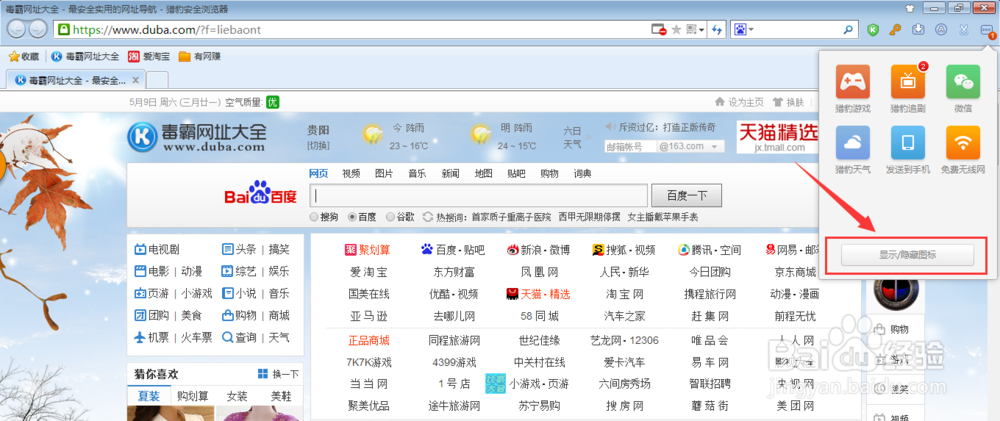Click the browser forward arrow button

(x=38, y=29)
